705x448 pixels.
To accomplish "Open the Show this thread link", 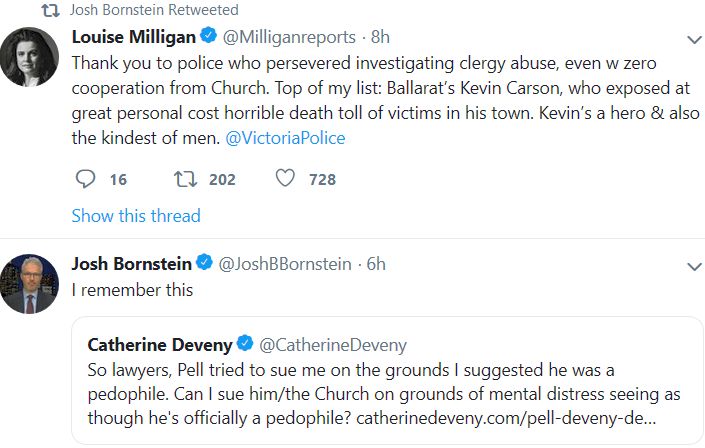I will coord(136,216).
